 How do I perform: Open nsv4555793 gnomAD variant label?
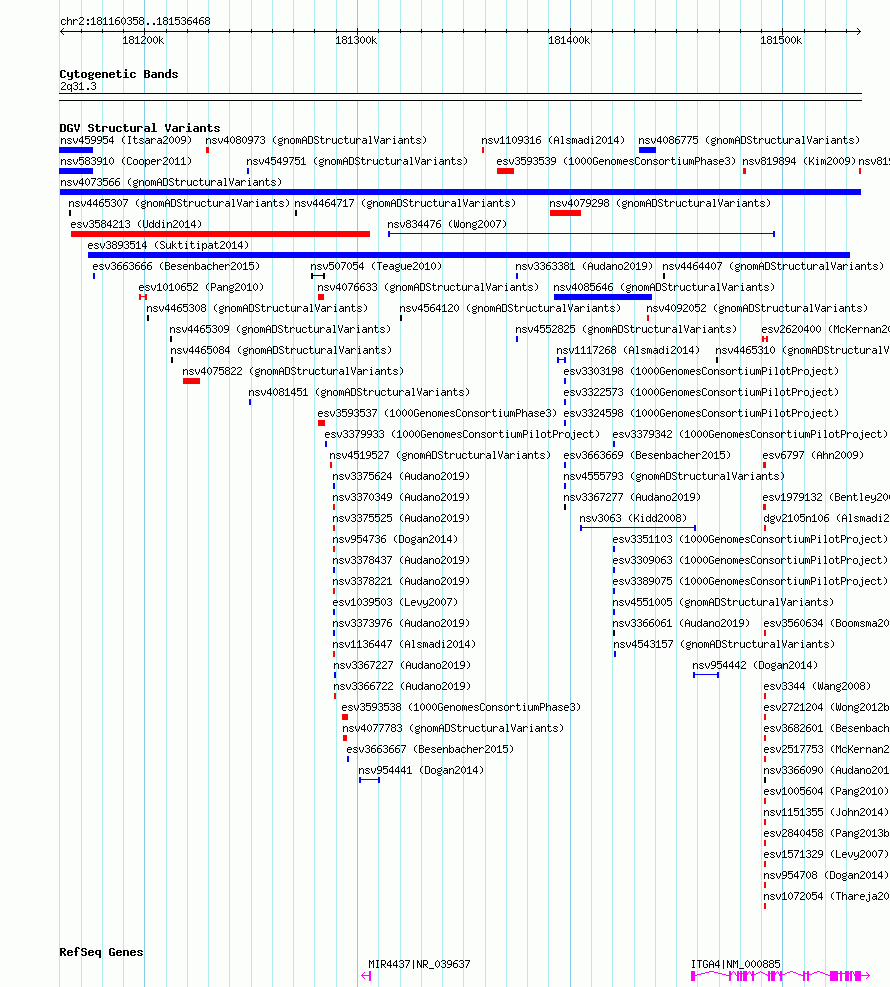pyautogui.click(x=674, y=476)
